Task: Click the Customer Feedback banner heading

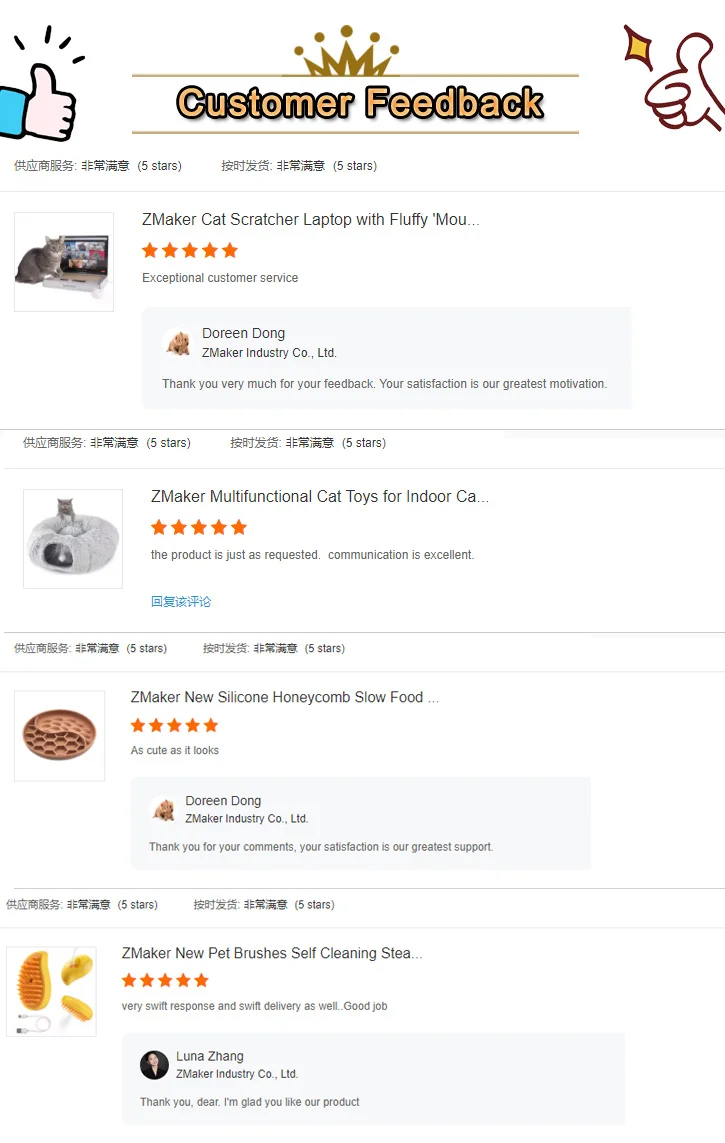Action: tap(360, 103)
